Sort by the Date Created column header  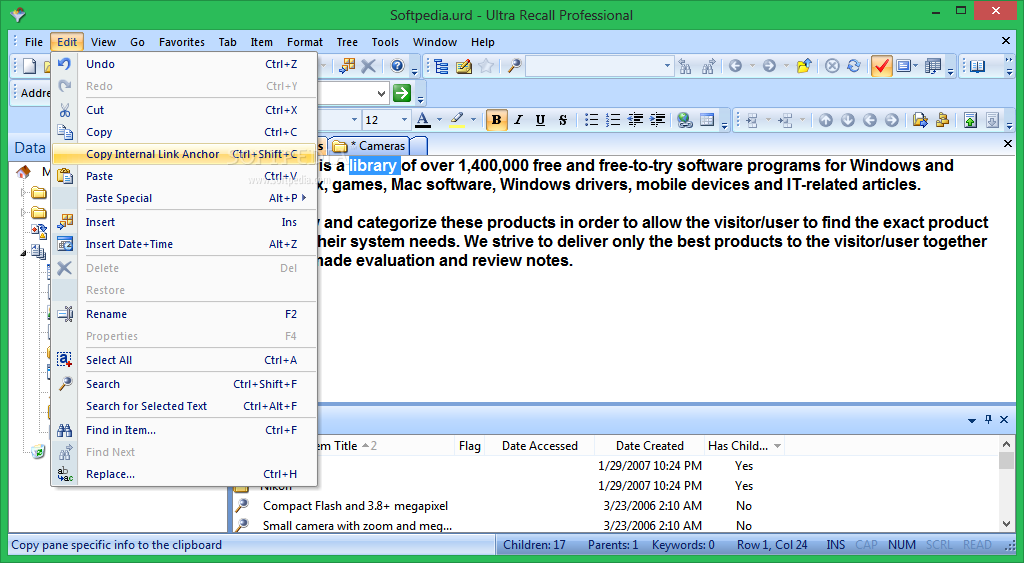650,446
